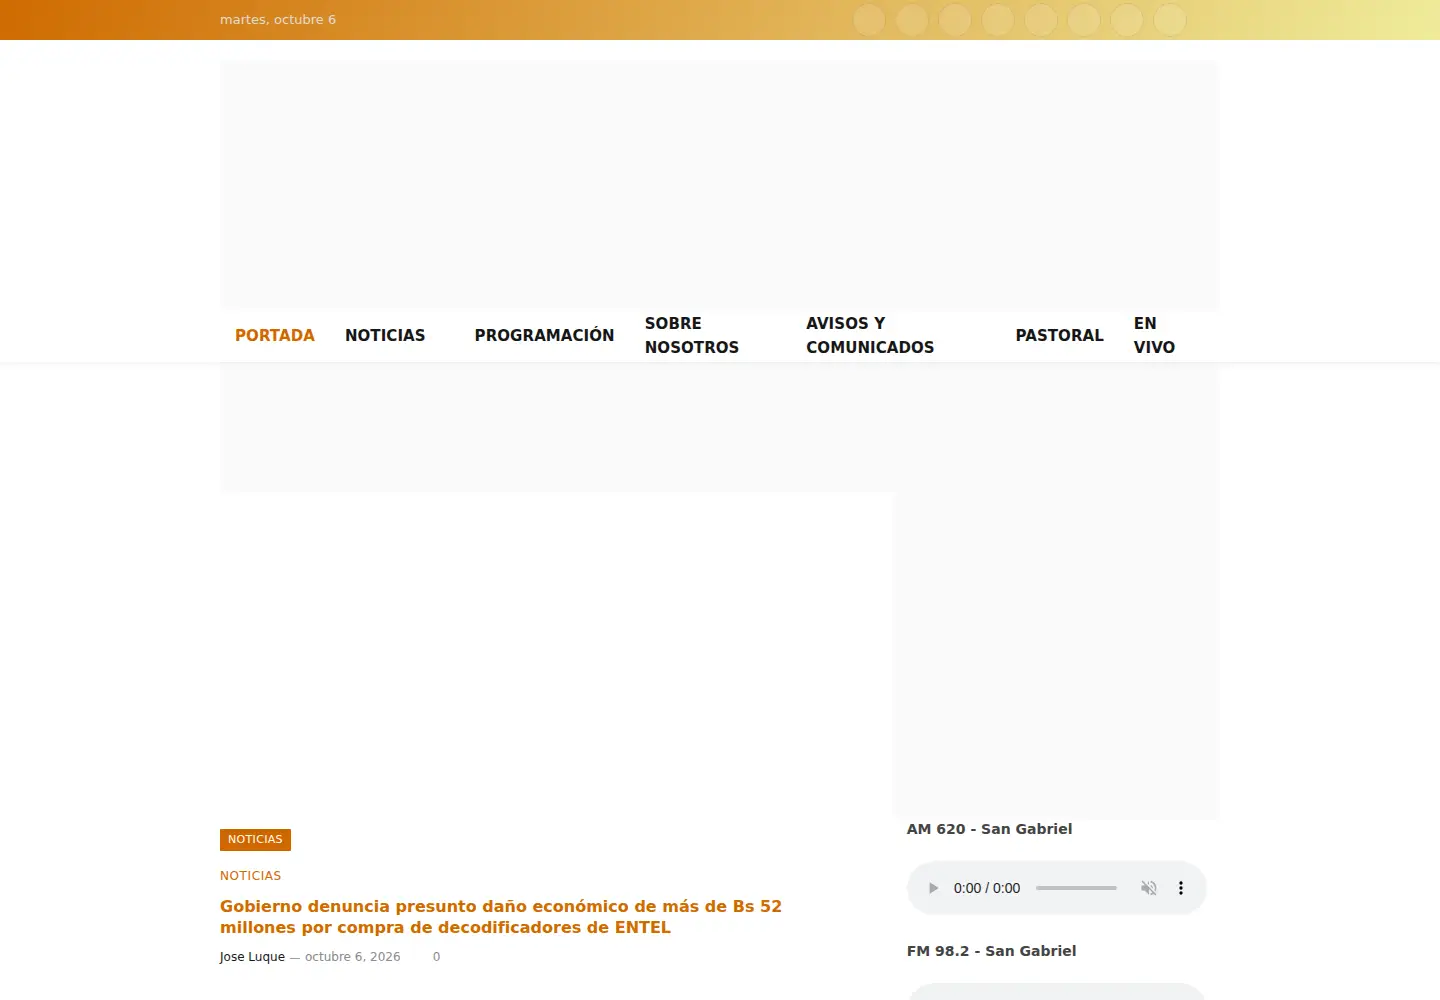Open the NOTICIAS category link above the headline
This screenshot has height=1000, width=1440.
(x=250, y=876)
